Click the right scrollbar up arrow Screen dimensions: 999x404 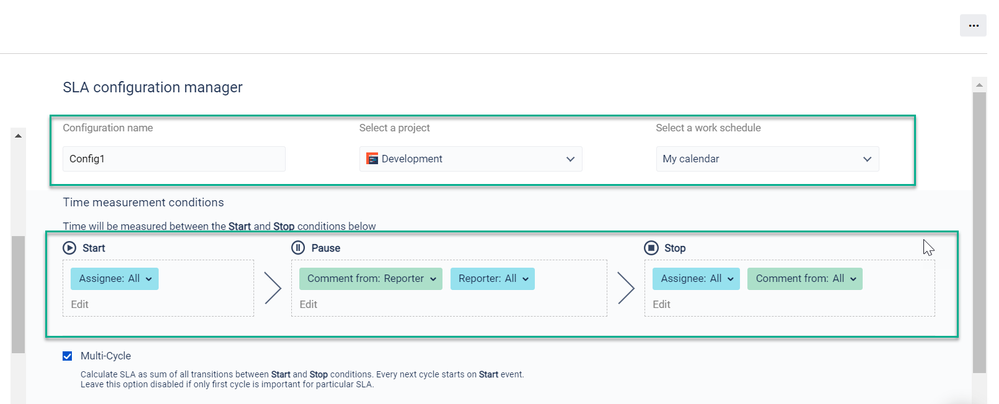coord(979,85)
